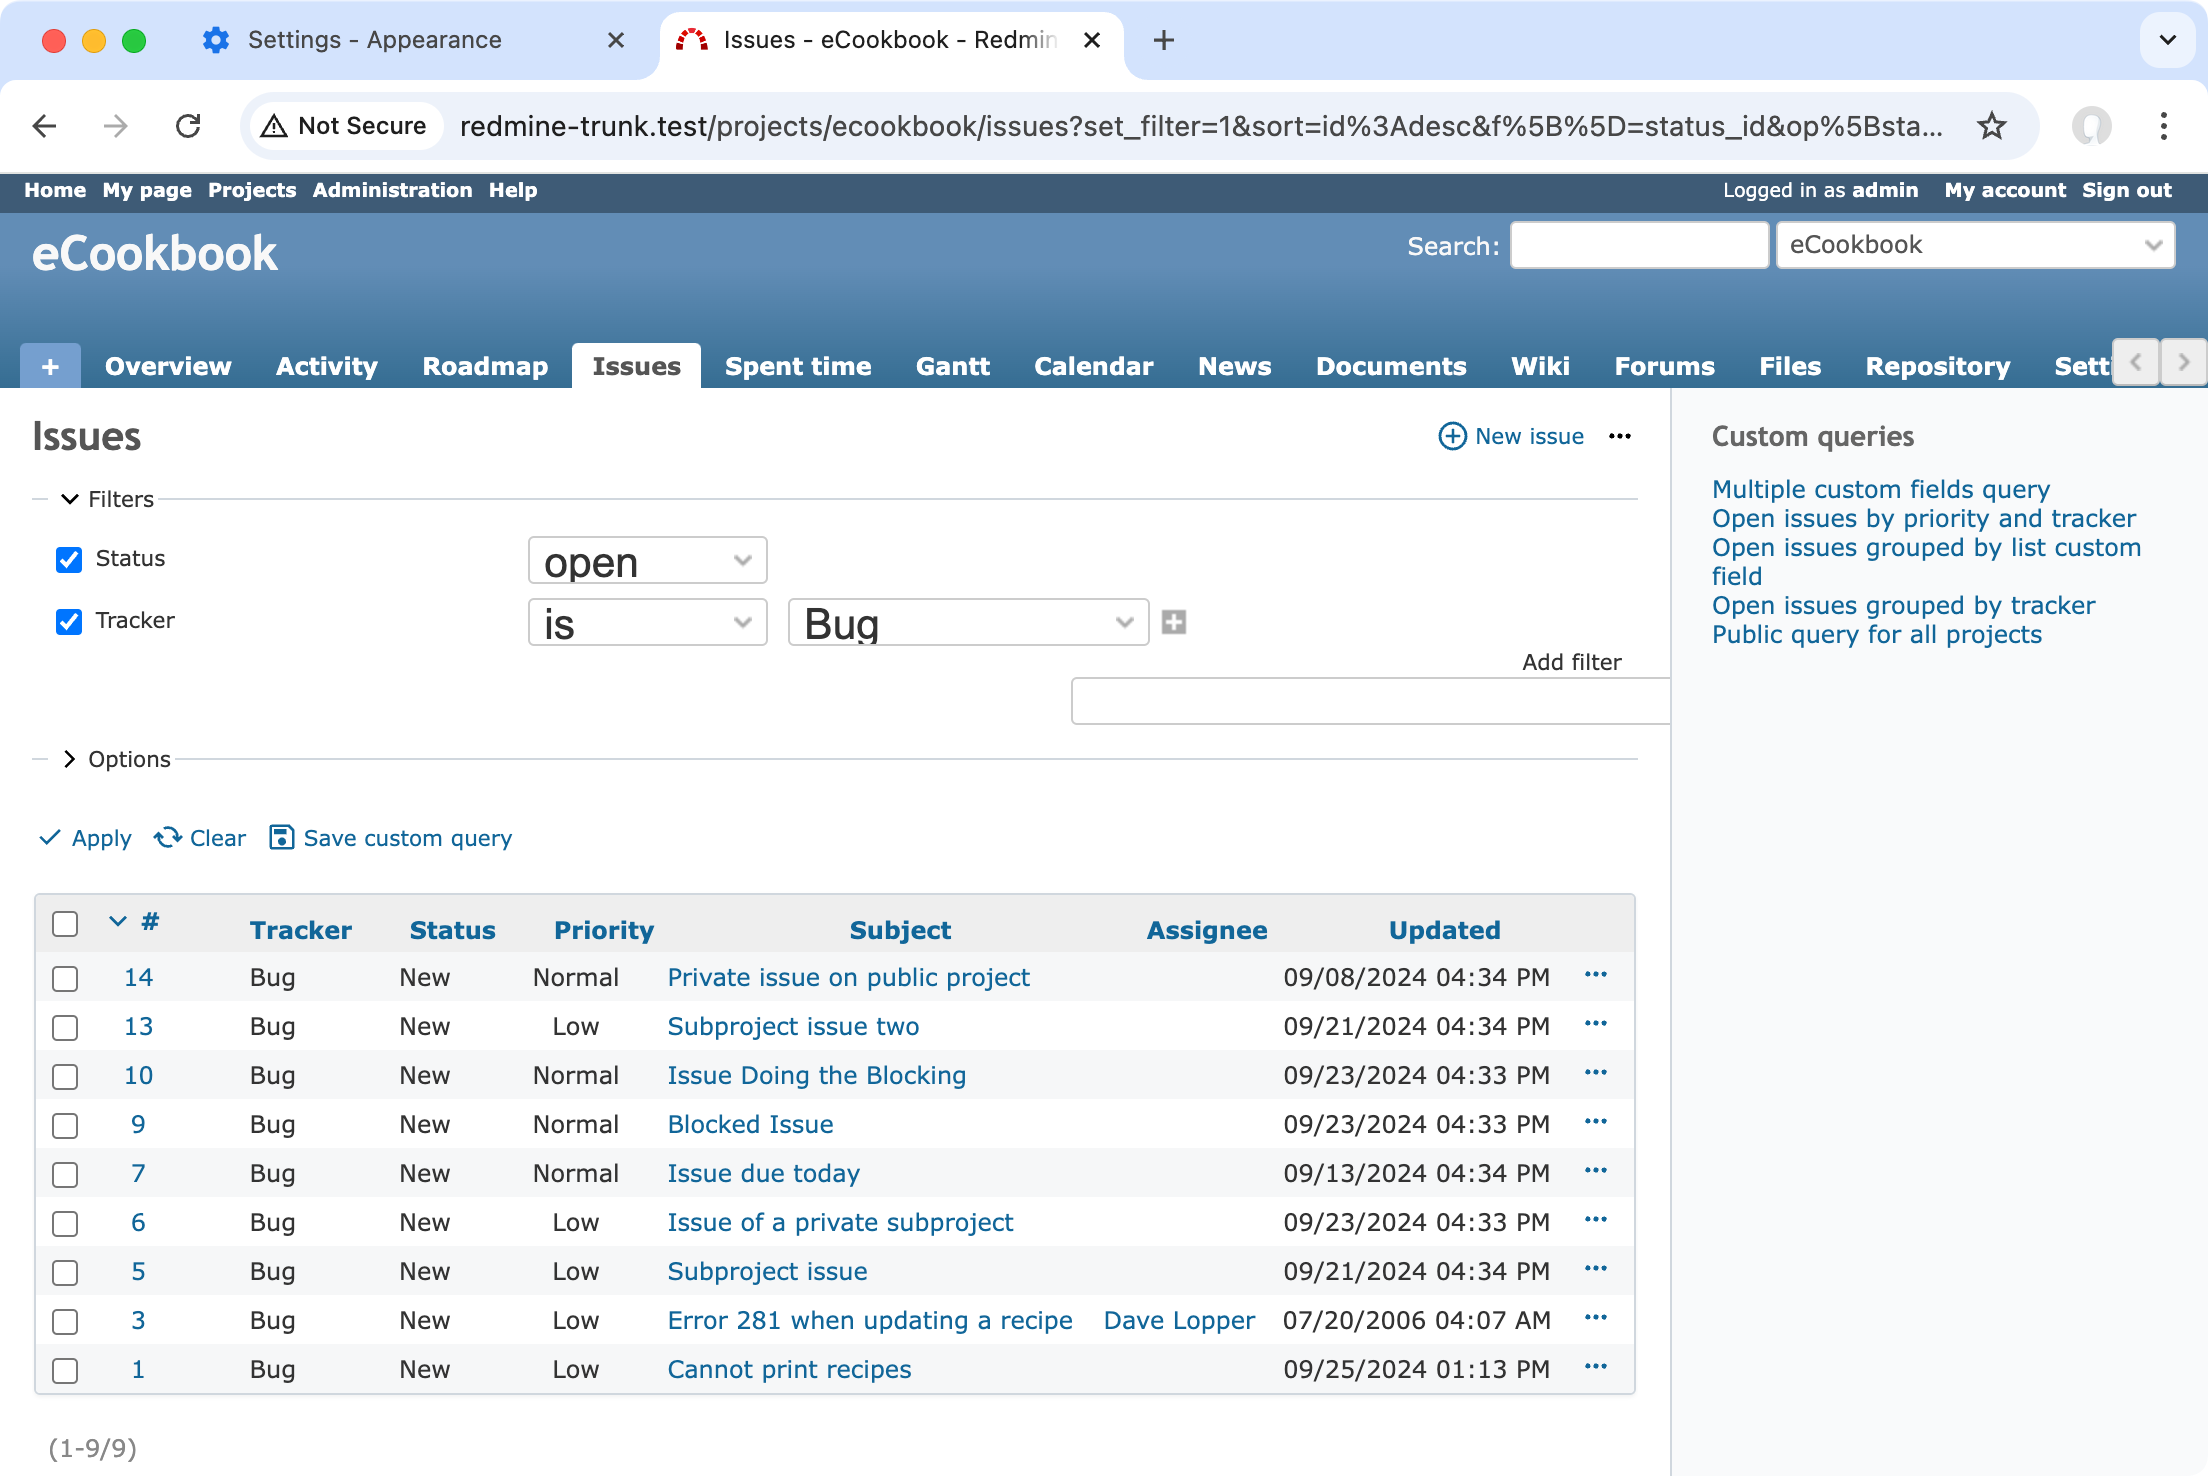
Task: Switch to the Activity tab
Action: 327,366
